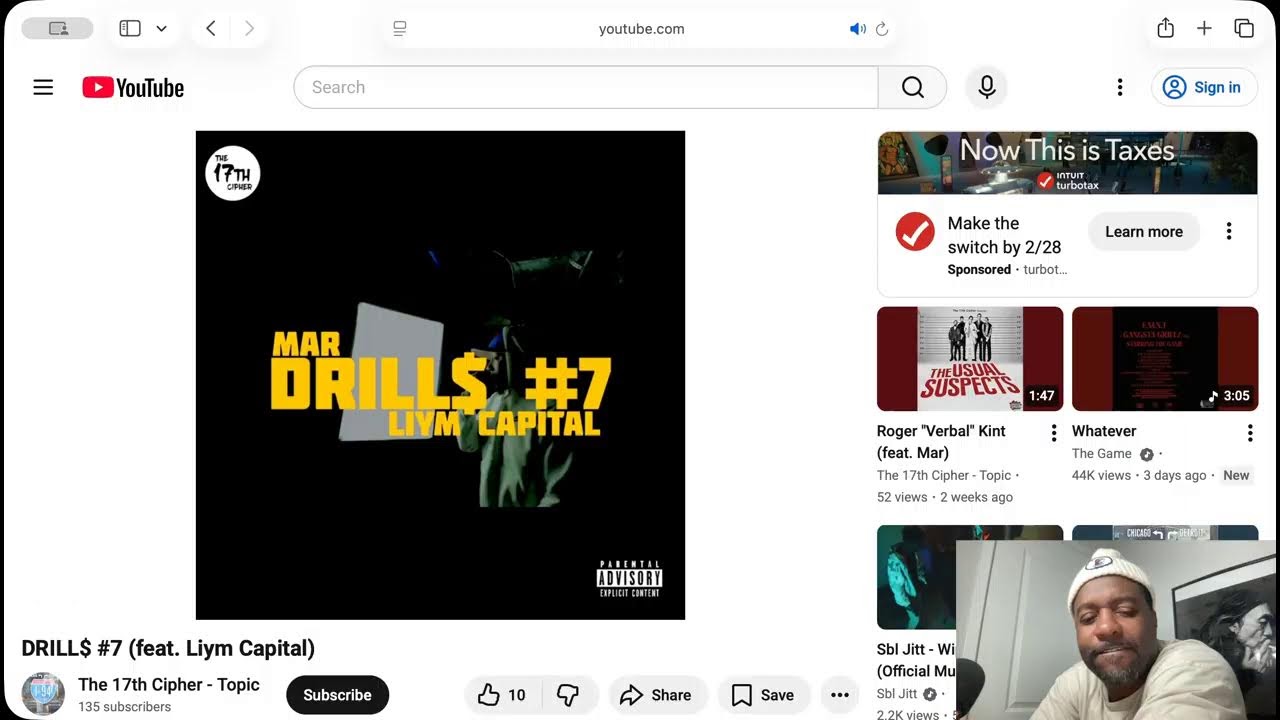Open ad headline 'Make the switch by 2/28'
1280x720 pixels.
(x=1004, y=235)
